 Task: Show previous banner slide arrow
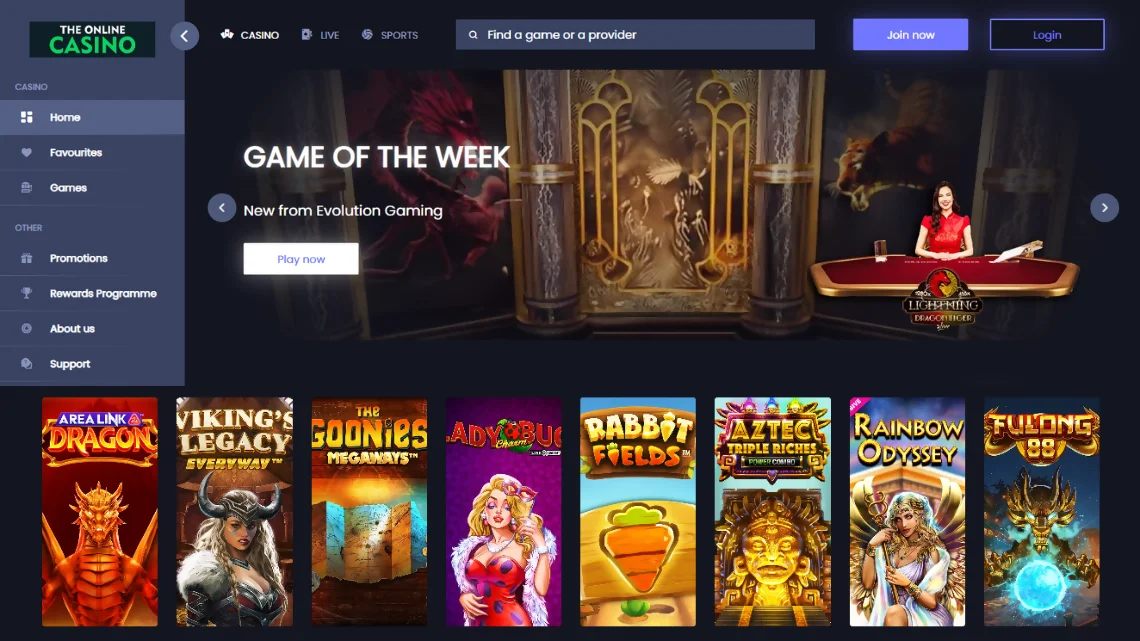(x=222, y=208)
